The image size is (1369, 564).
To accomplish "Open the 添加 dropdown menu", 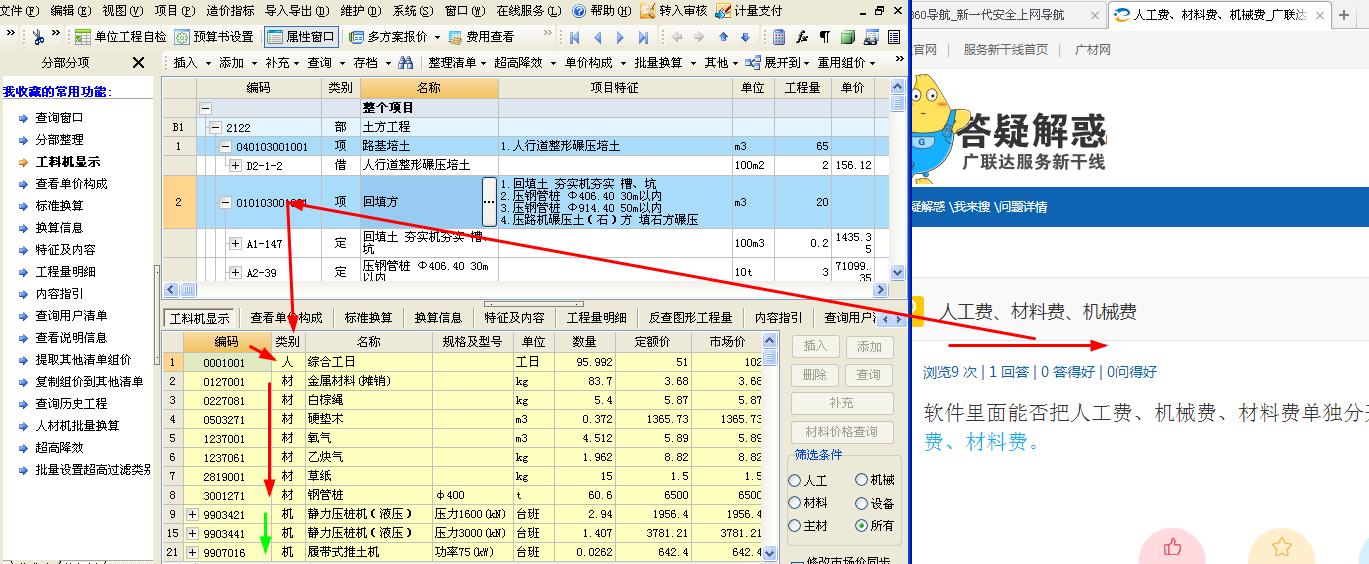I will [x=237, y=62].
